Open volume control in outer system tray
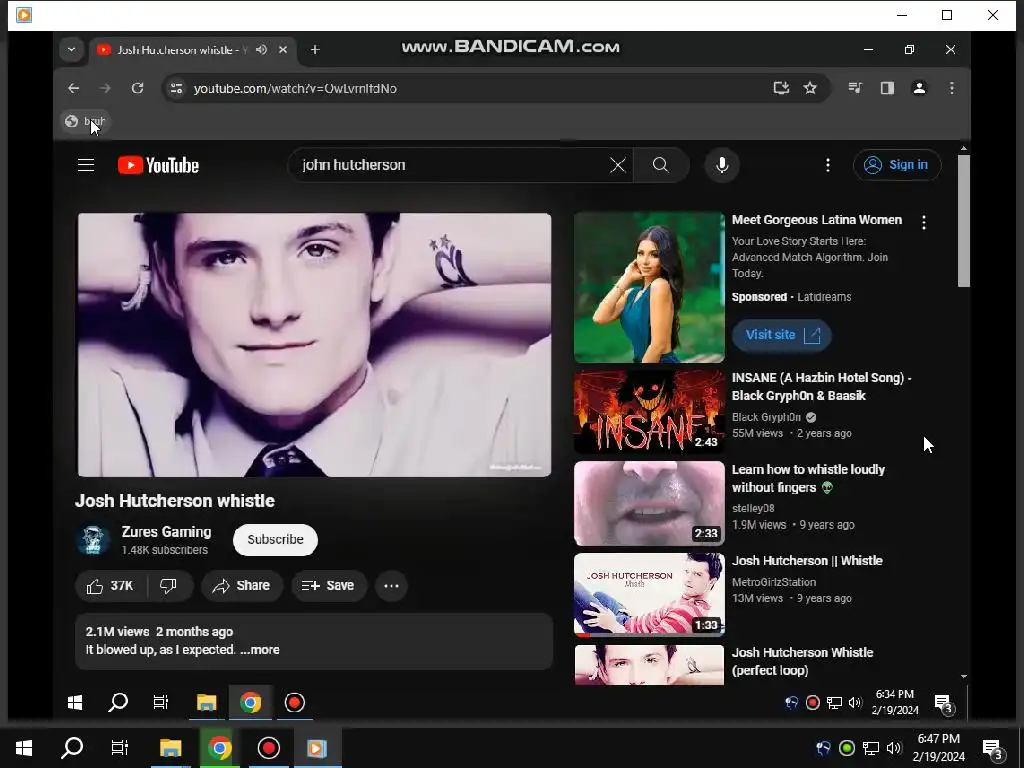The image size is (1024, 768). (894, 748)
